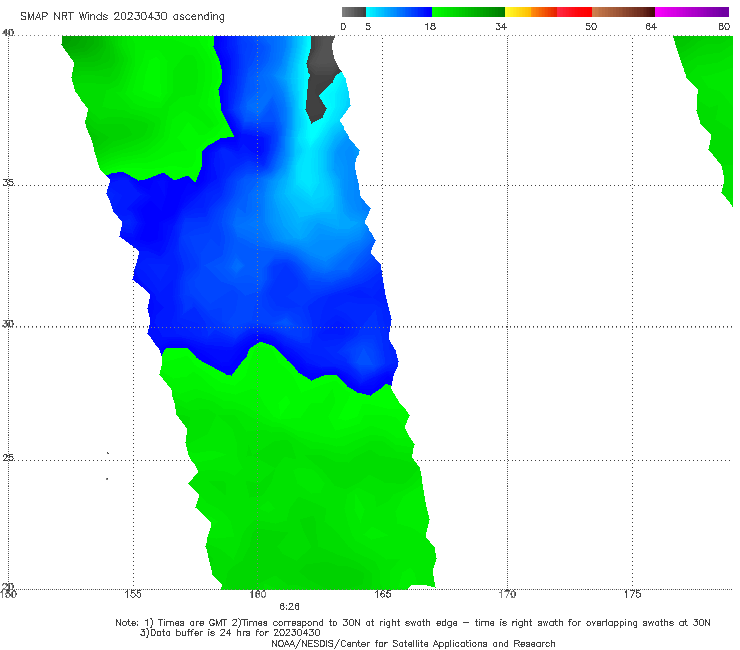Click the color bar label '80'
This screenshot has width=740, height=650.
click(724, 26)
